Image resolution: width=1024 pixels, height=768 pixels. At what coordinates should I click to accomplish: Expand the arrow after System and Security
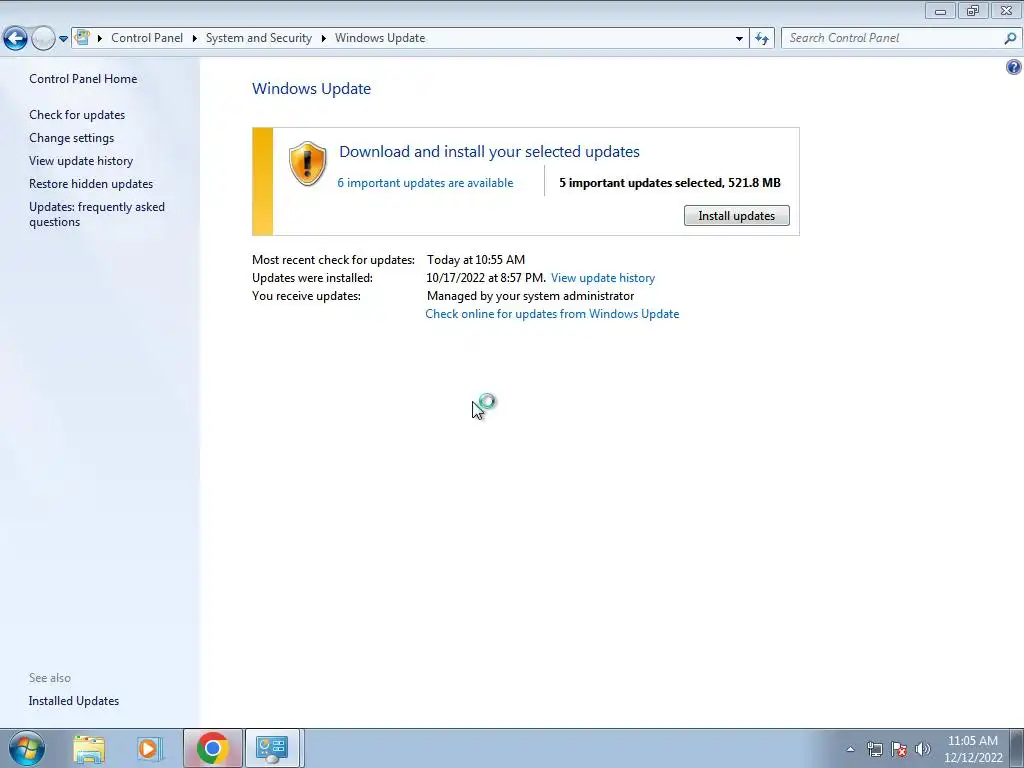323,38
